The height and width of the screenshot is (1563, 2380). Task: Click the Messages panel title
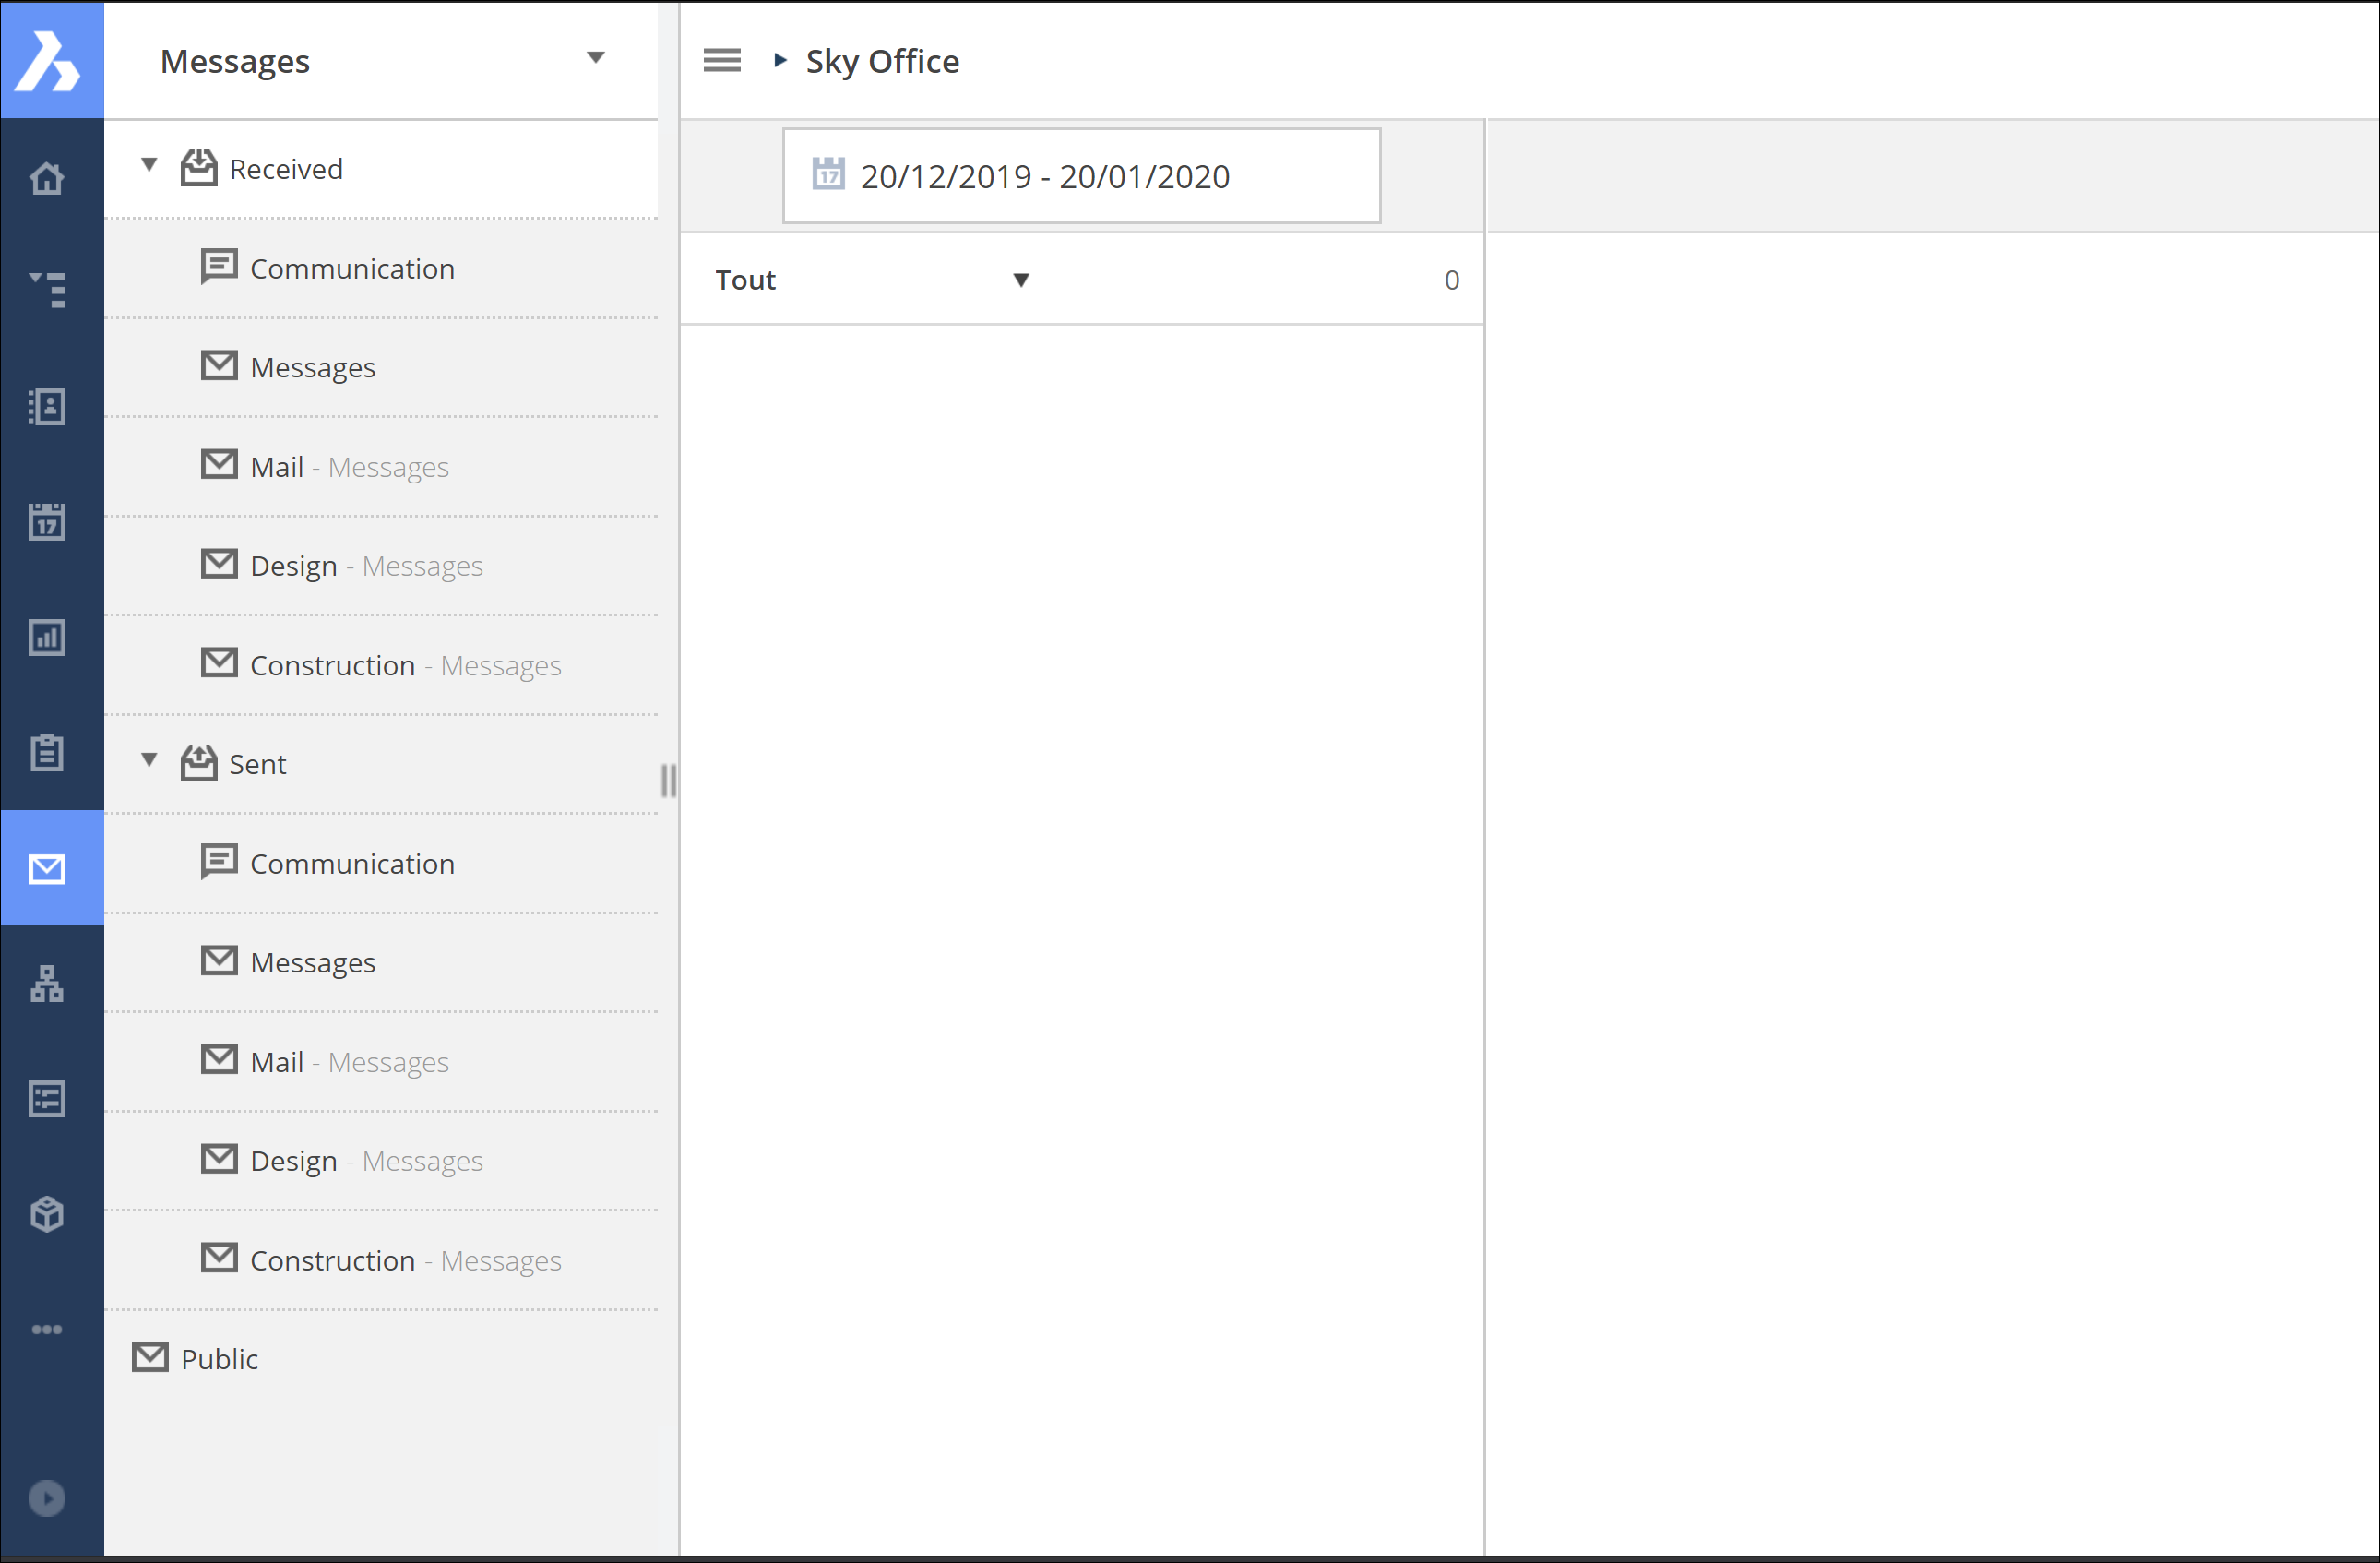click(x=235, y=61)
